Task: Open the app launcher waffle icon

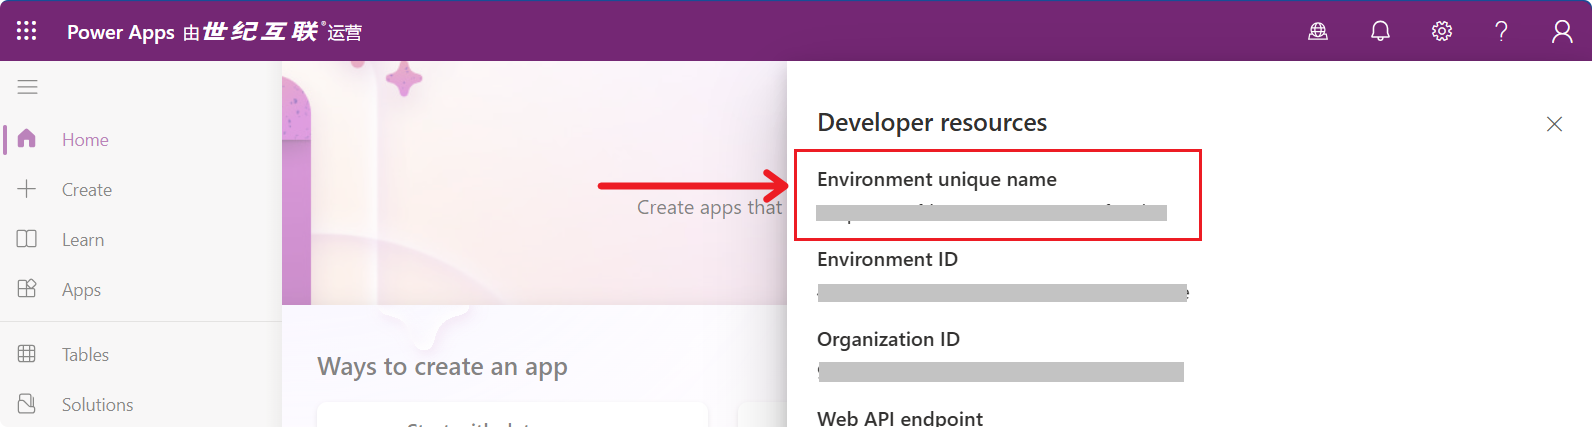Action: [27, 31]
